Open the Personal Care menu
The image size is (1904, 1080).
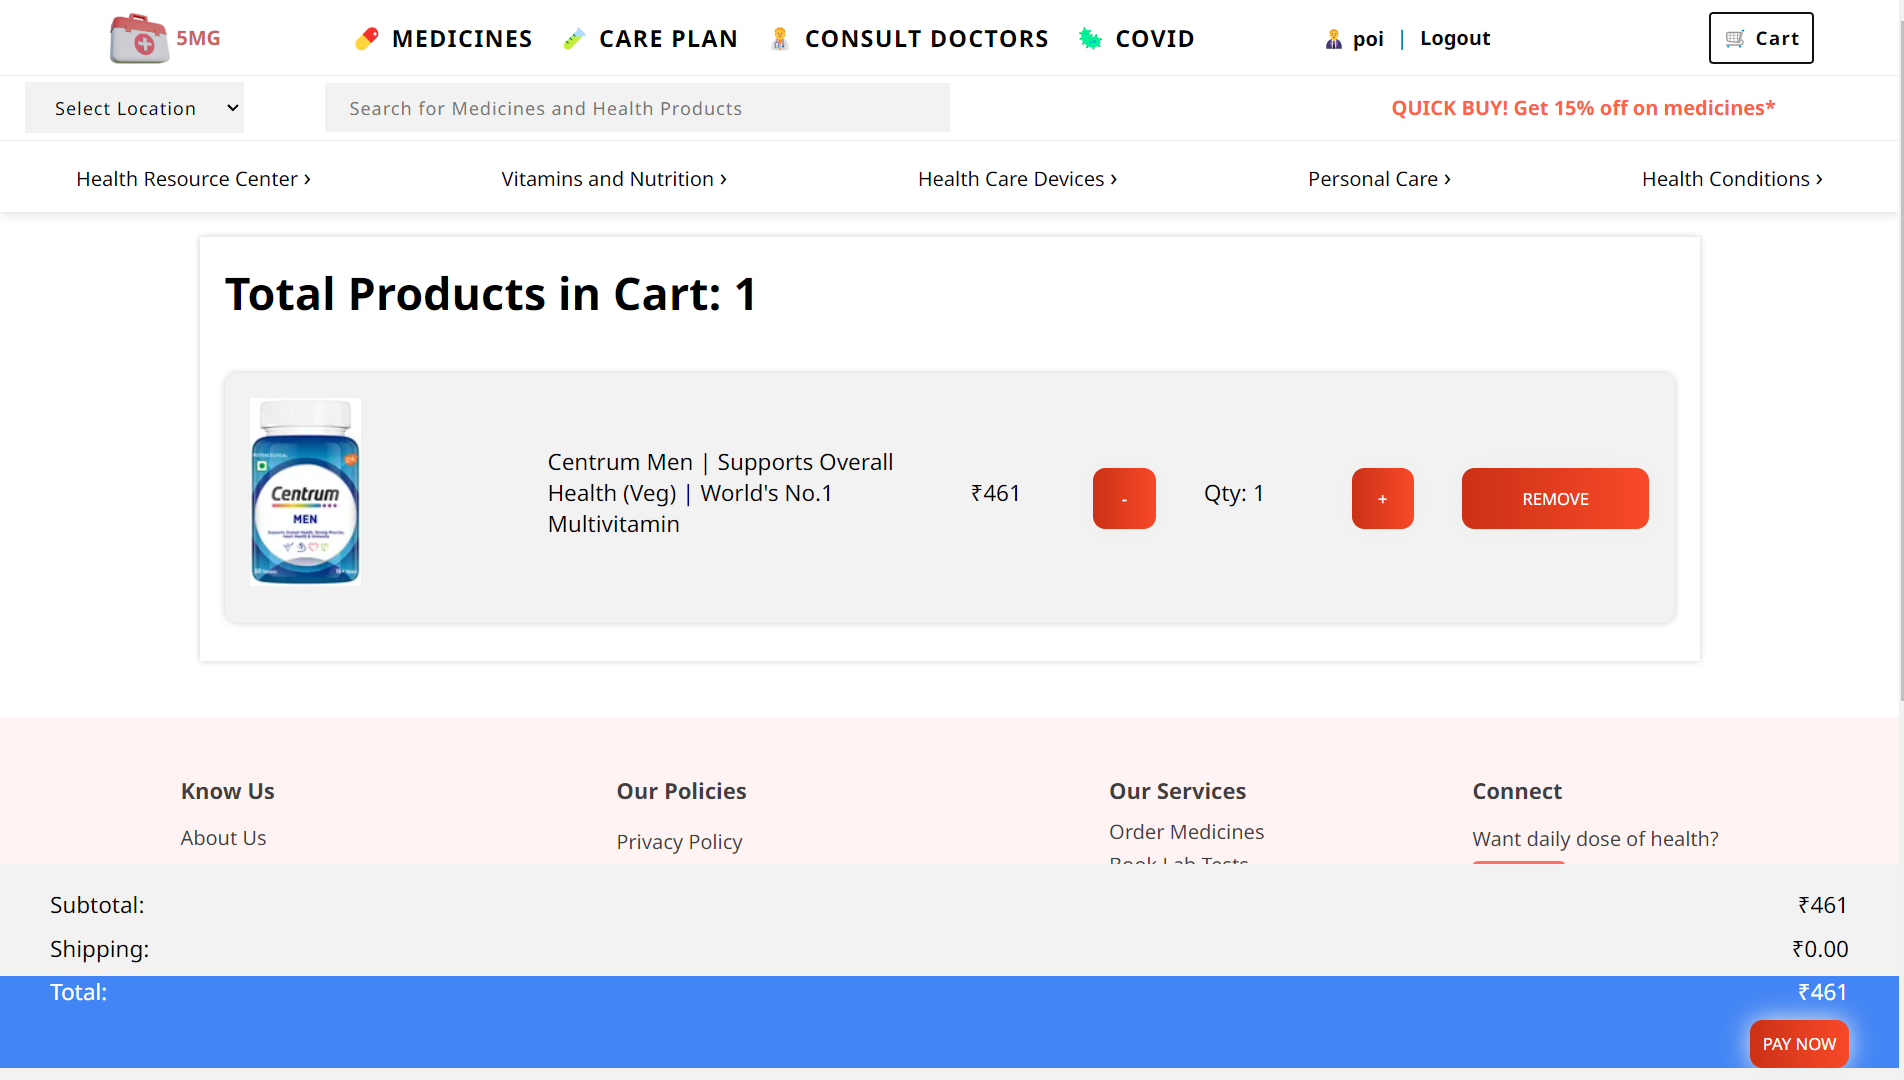click(1379, 179)
